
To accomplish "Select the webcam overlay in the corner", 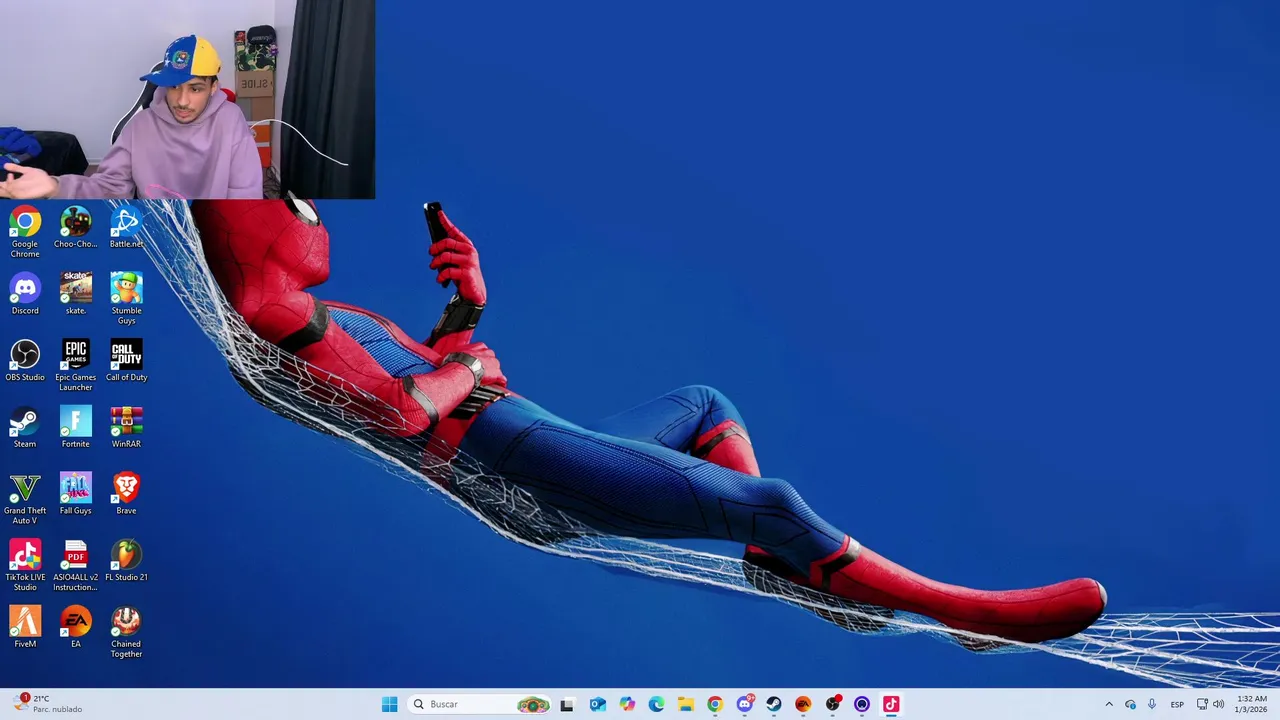I will pyautogui.click(x=187, y=100).
